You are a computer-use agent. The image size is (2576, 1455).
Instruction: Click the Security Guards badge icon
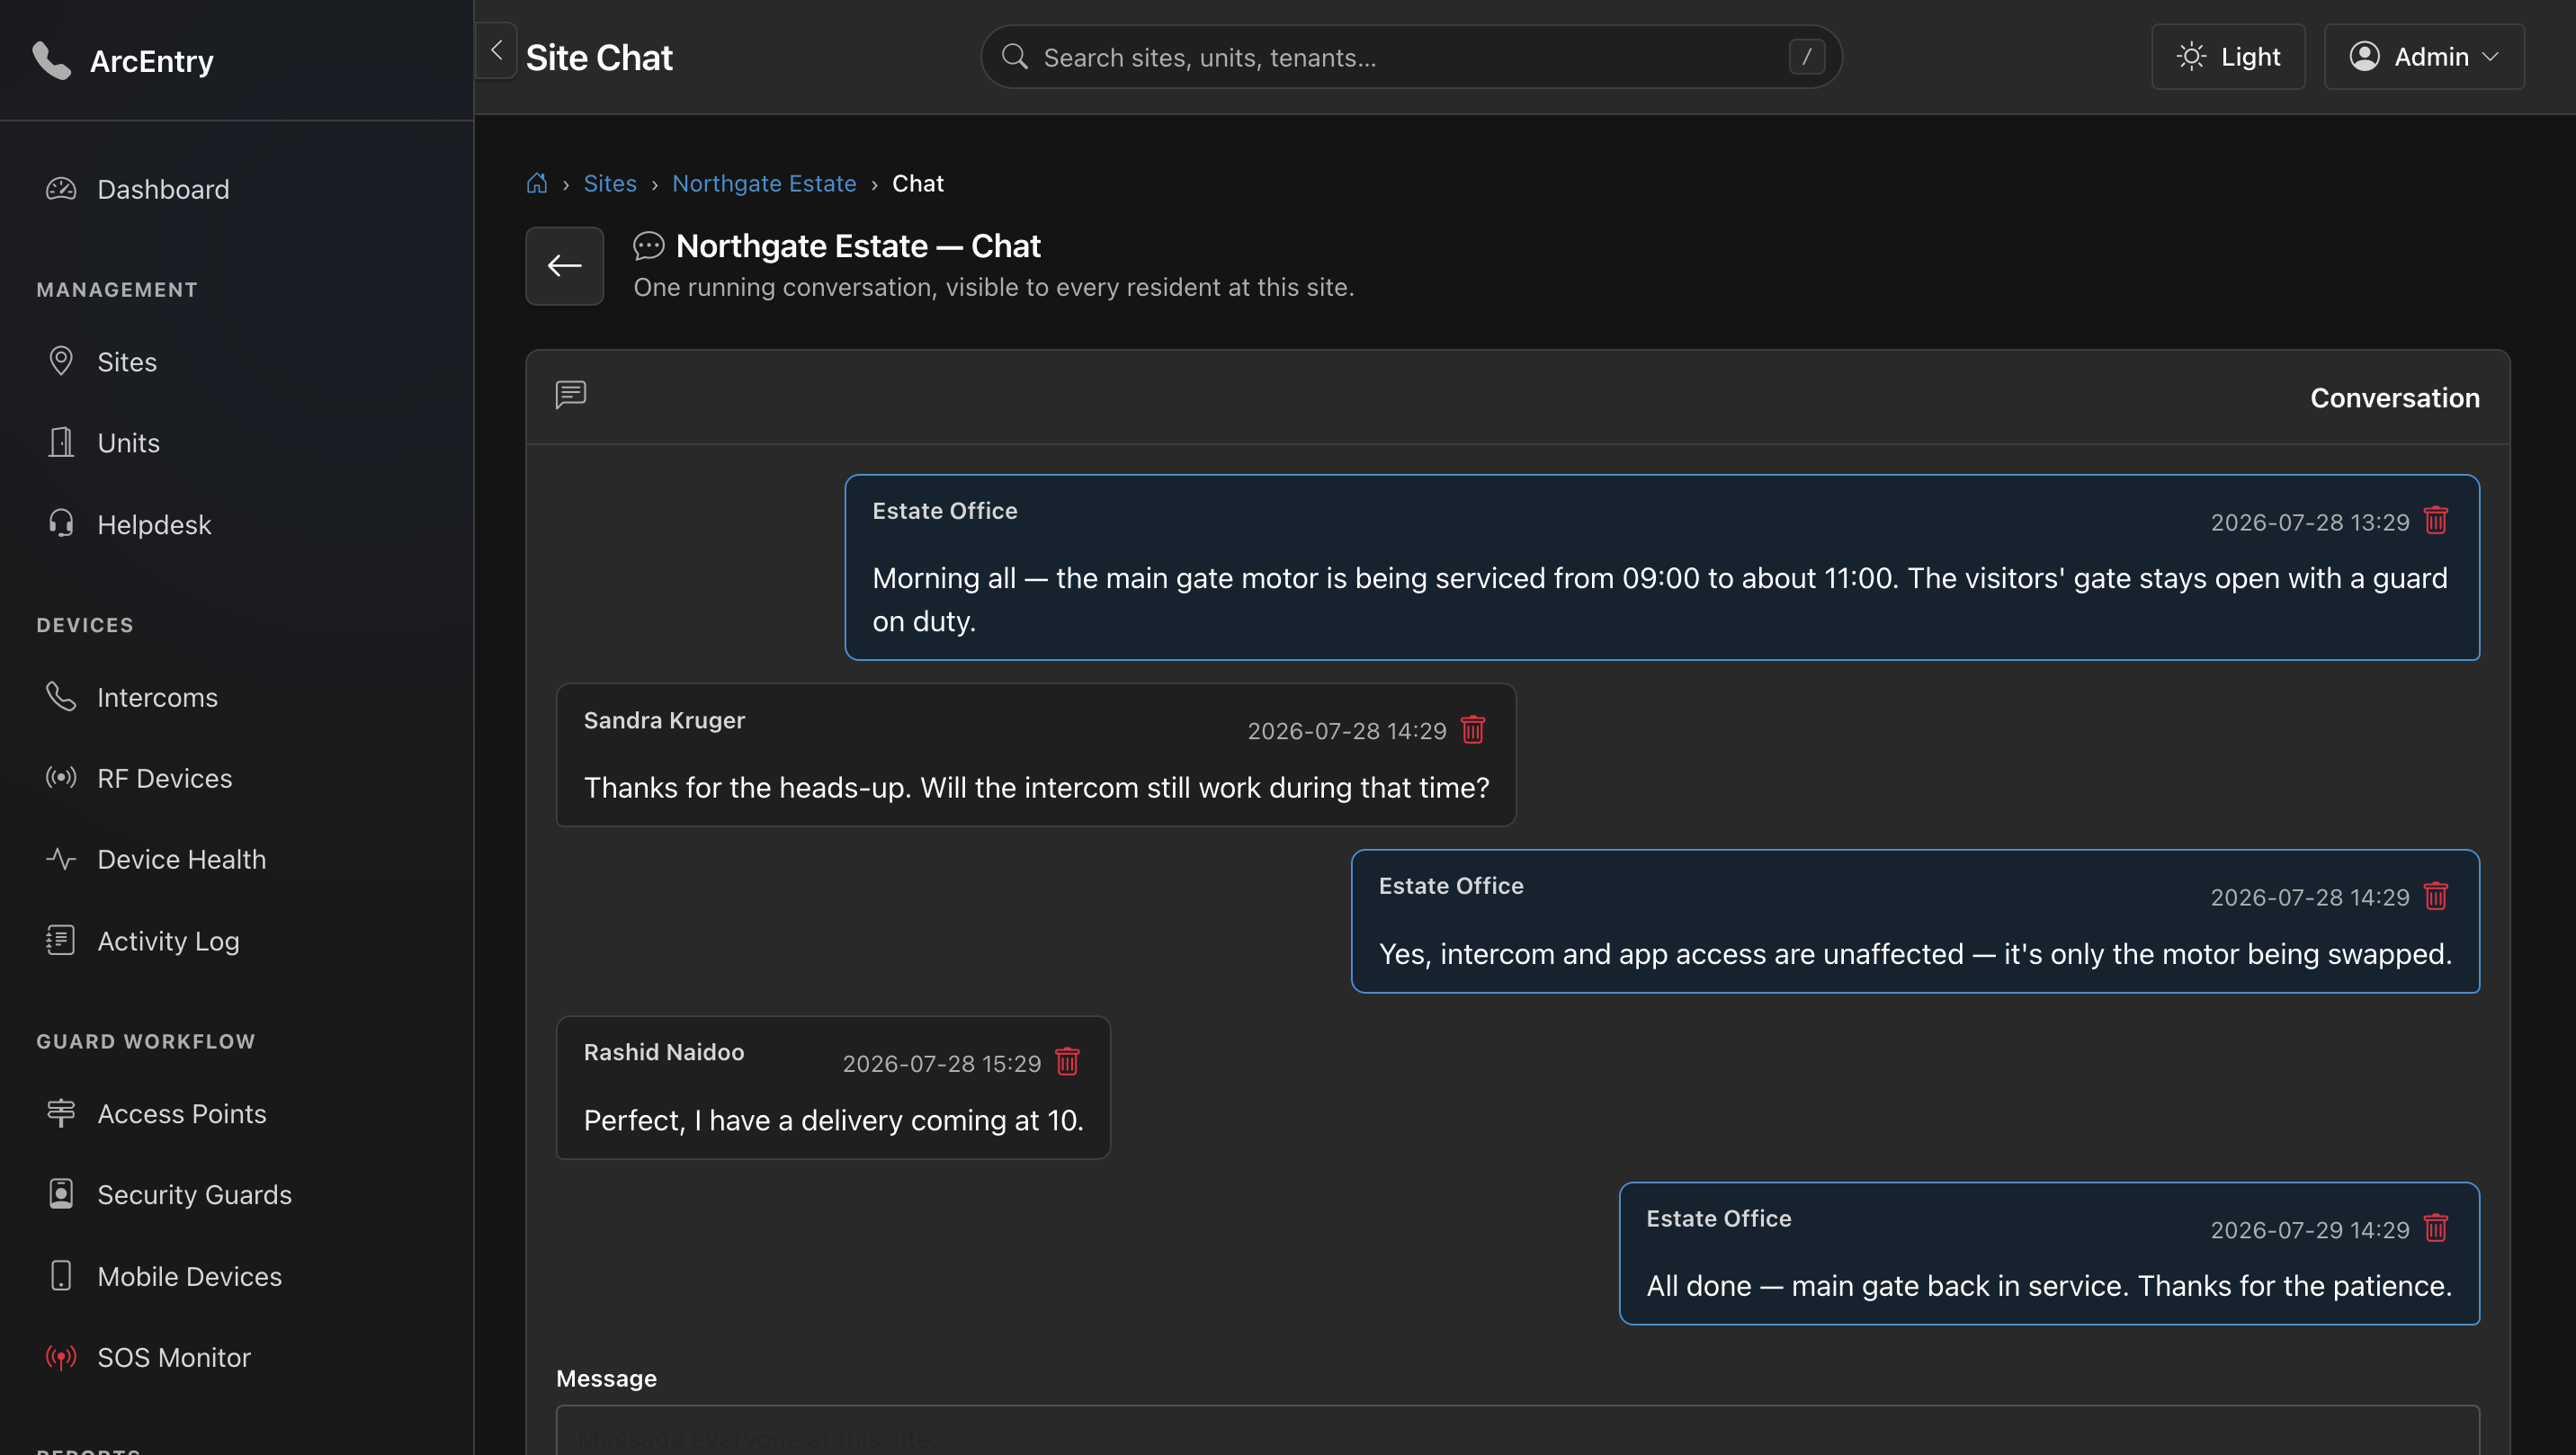(x=61, y=1194)
